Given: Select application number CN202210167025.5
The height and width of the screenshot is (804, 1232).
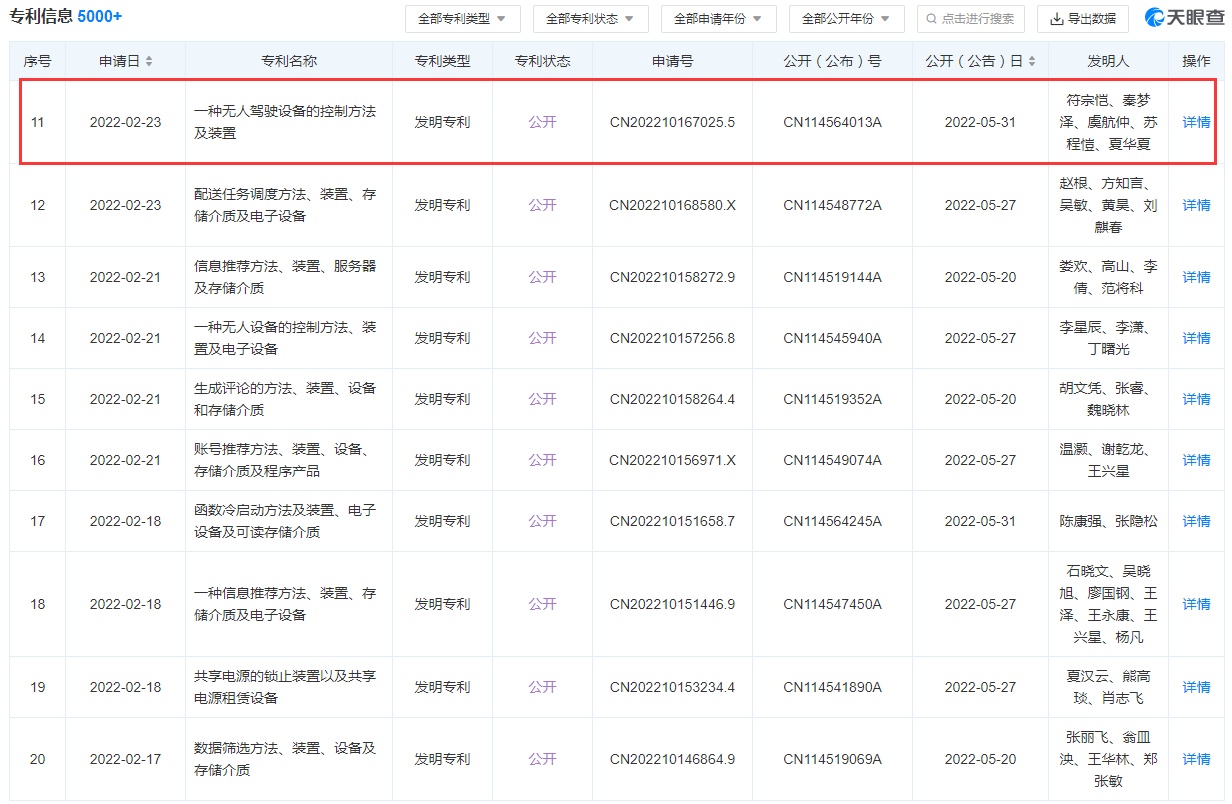Looking at the screenshot, I should (672, 123).
